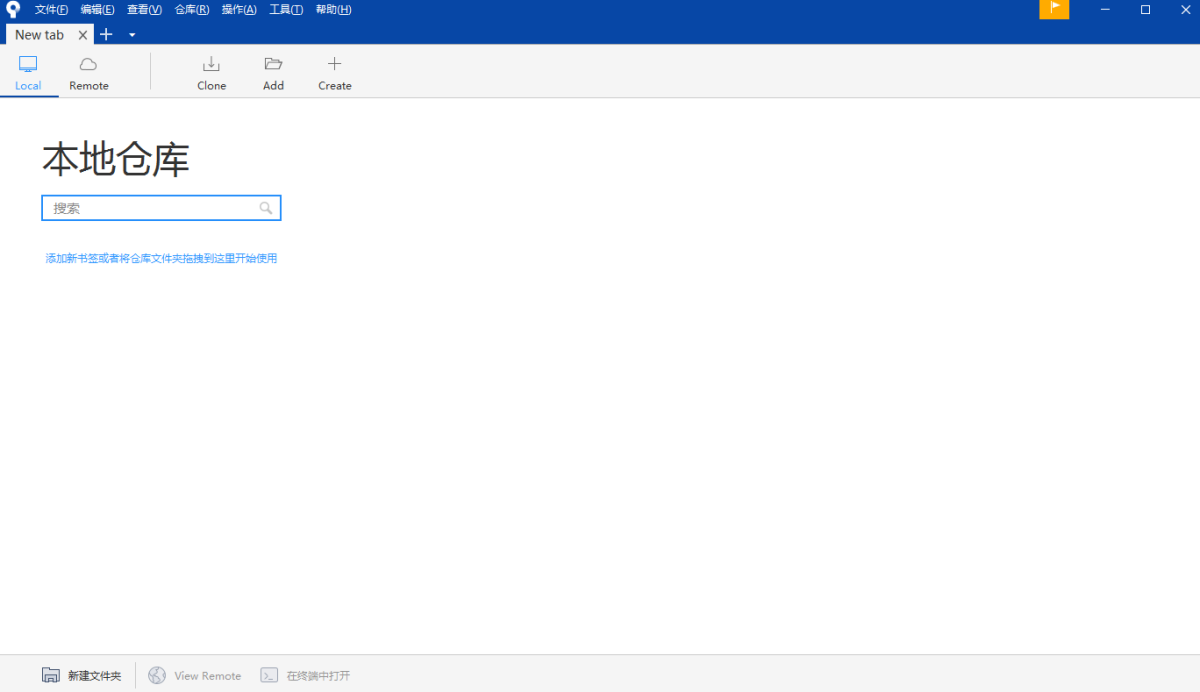This screenshot has width=1200, height=692.
Task: Open the 工具(T) menu
Action: click(x=286, y=9)
